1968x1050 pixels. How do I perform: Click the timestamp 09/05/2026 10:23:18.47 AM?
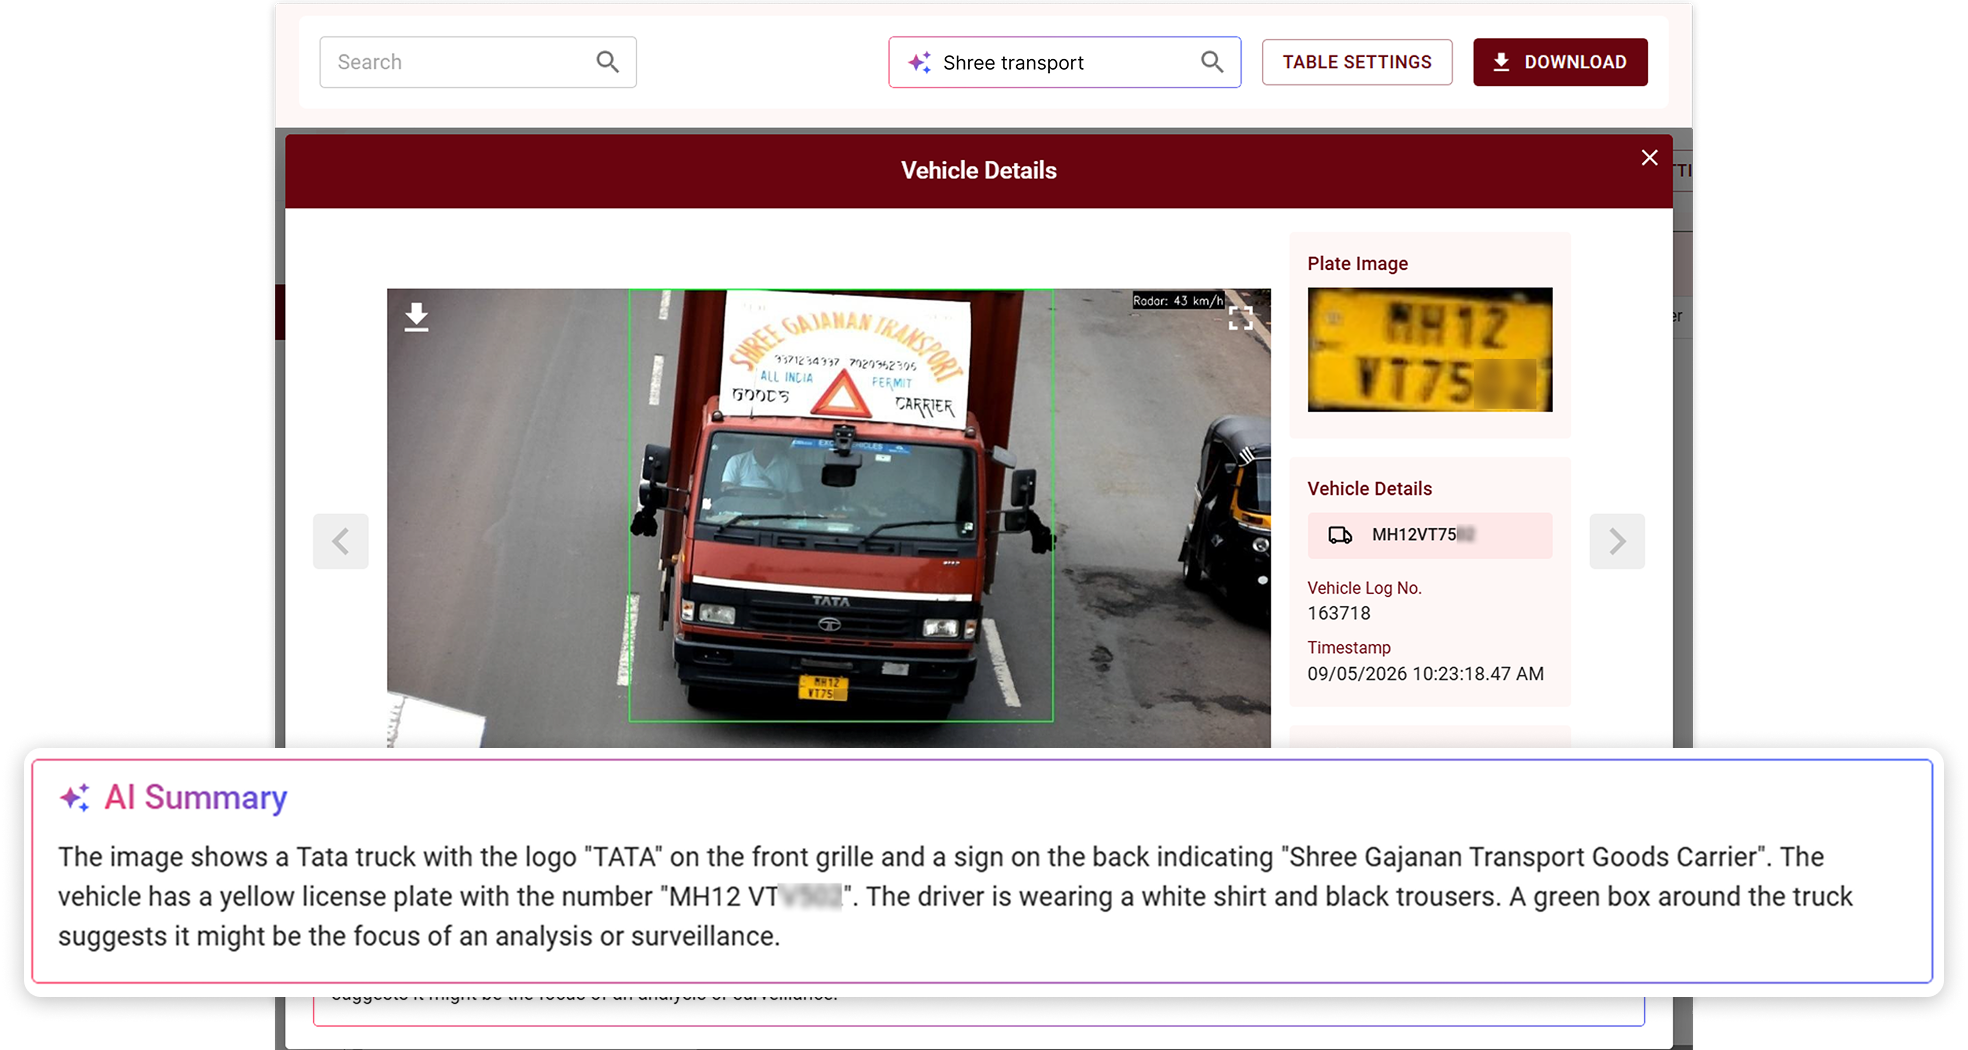1426,674
